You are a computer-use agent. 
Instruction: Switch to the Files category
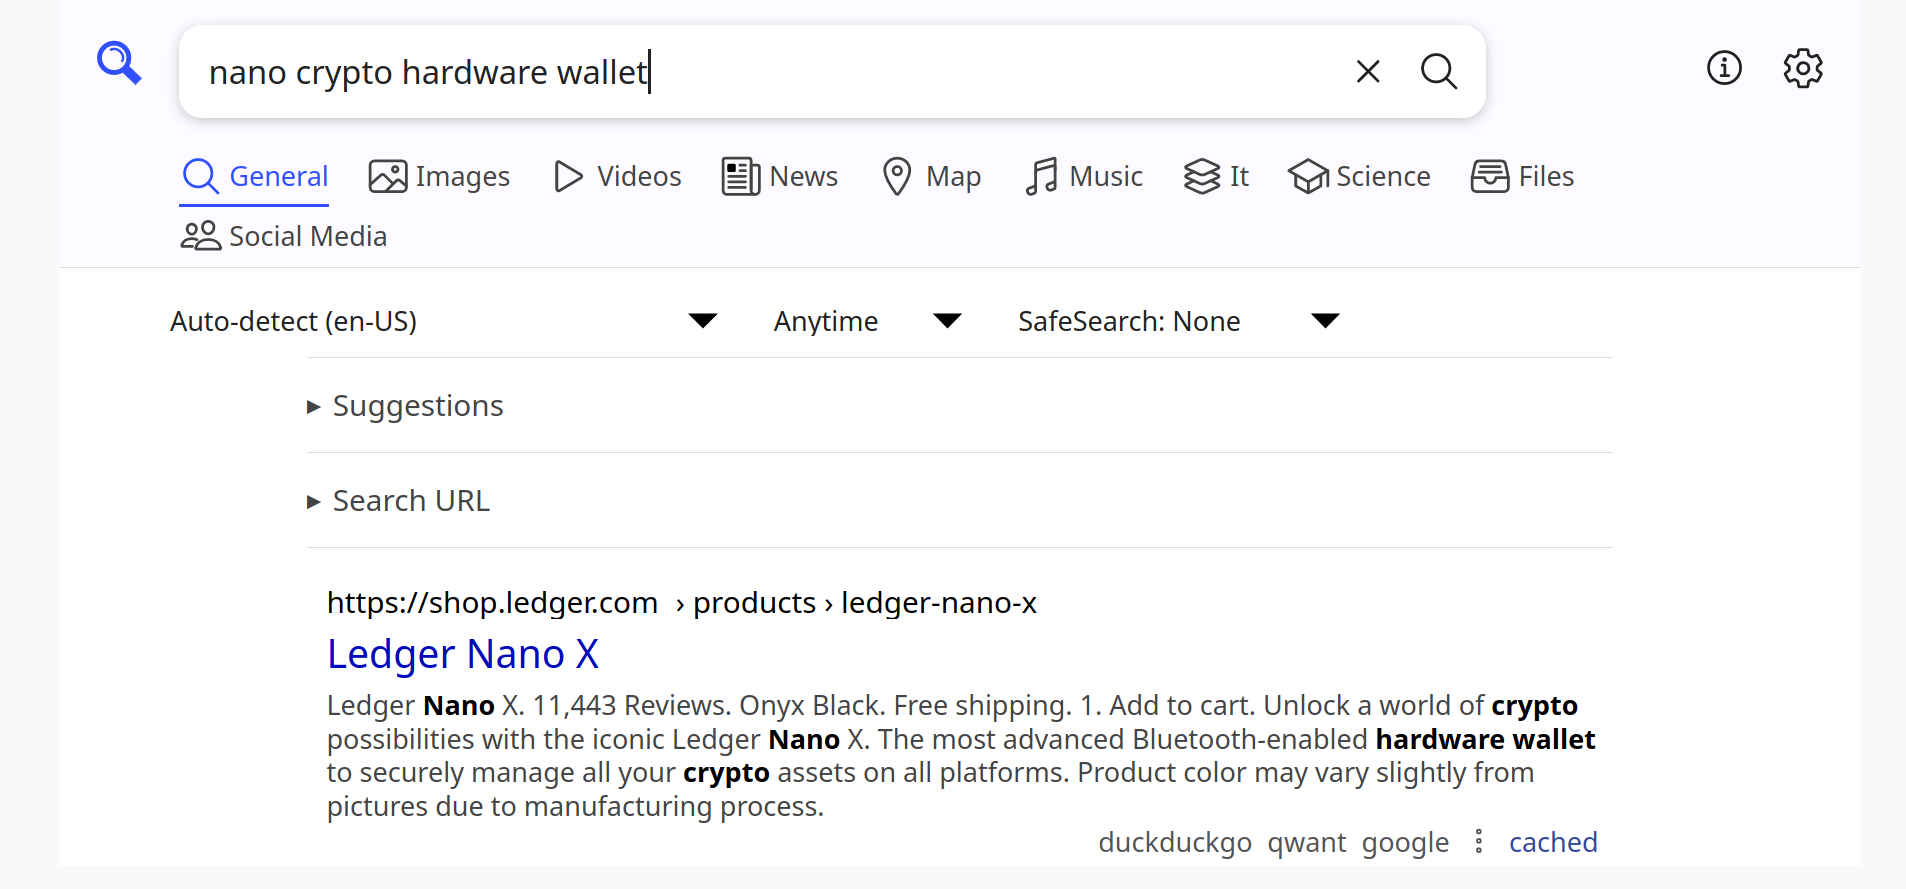[x=1522, y=176]
